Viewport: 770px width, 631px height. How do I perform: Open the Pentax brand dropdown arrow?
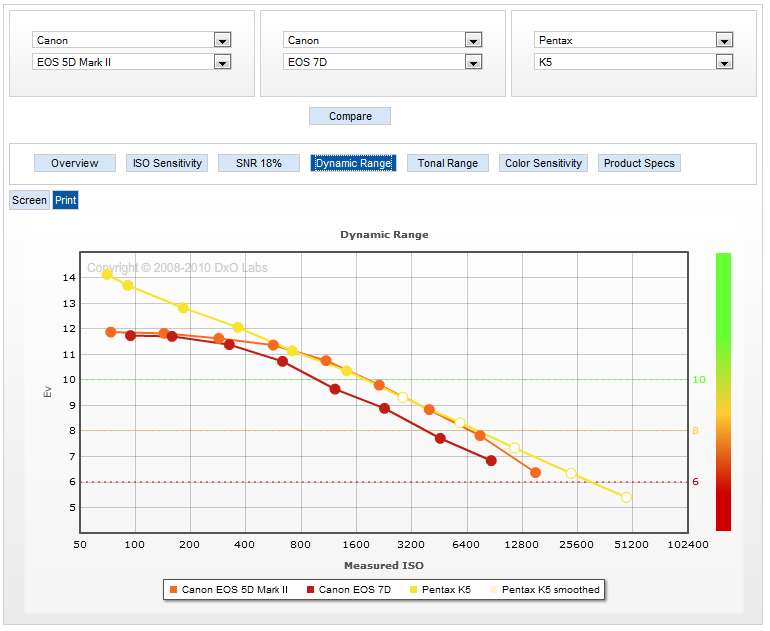(724, 40)
